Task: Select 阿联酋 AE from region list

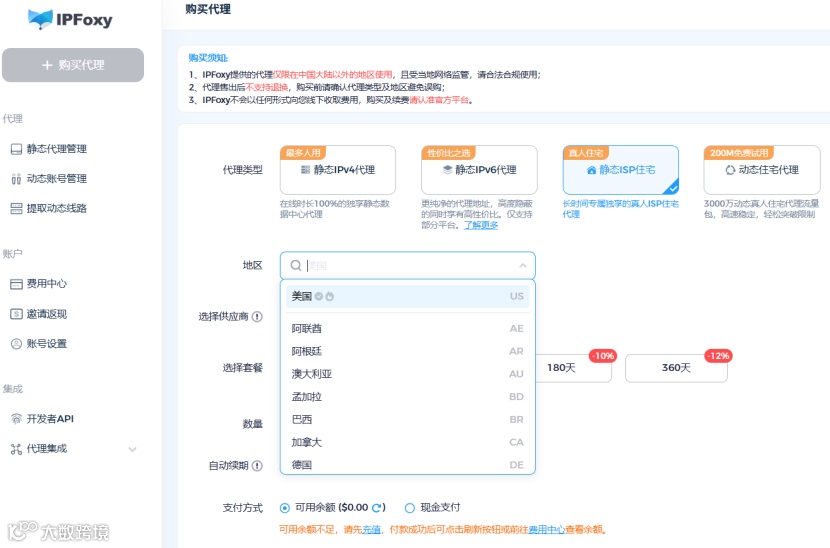Action: coord(408,328)
